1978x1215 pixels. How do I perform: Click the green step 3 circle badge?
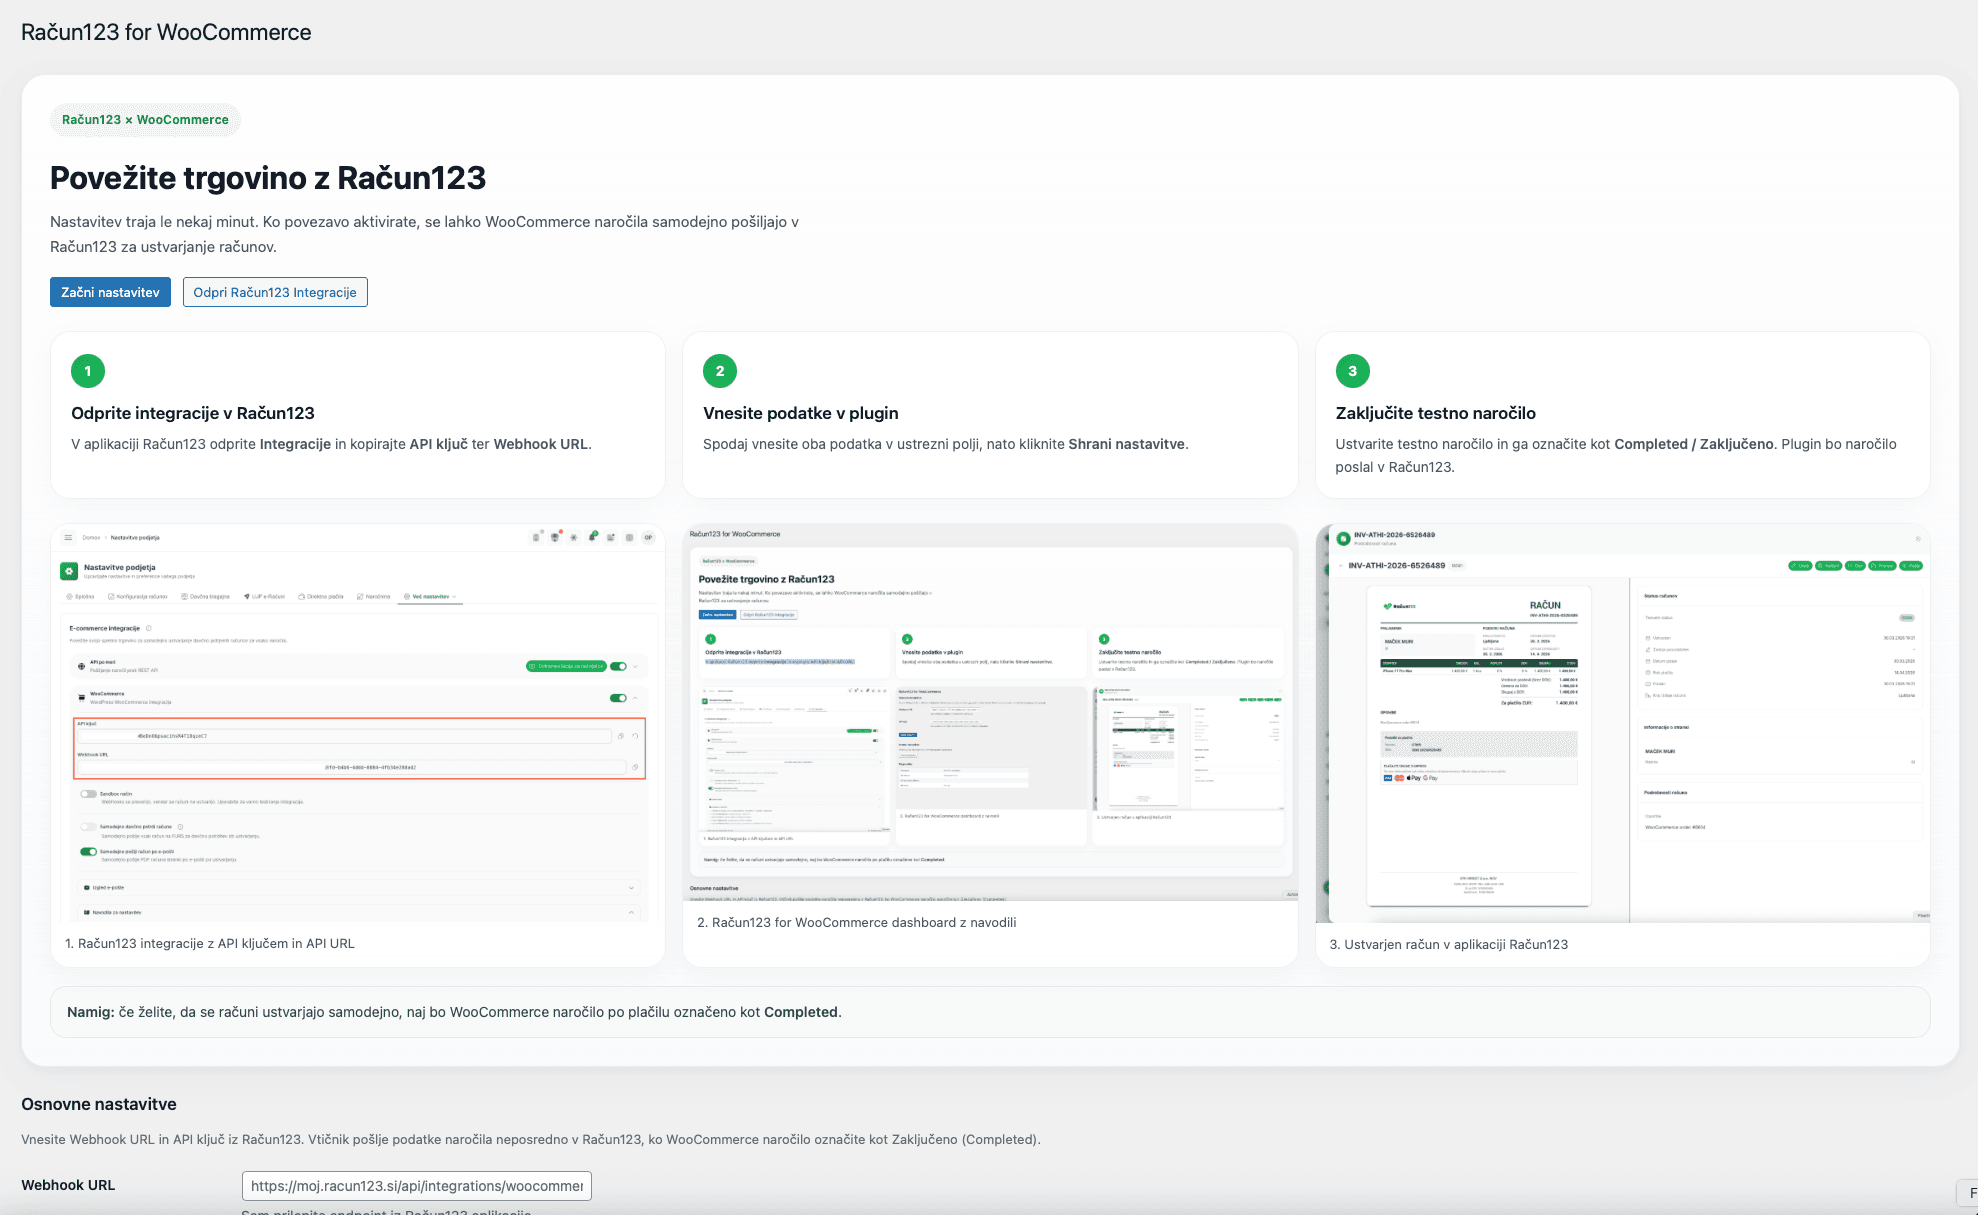tap(1352, 371)
